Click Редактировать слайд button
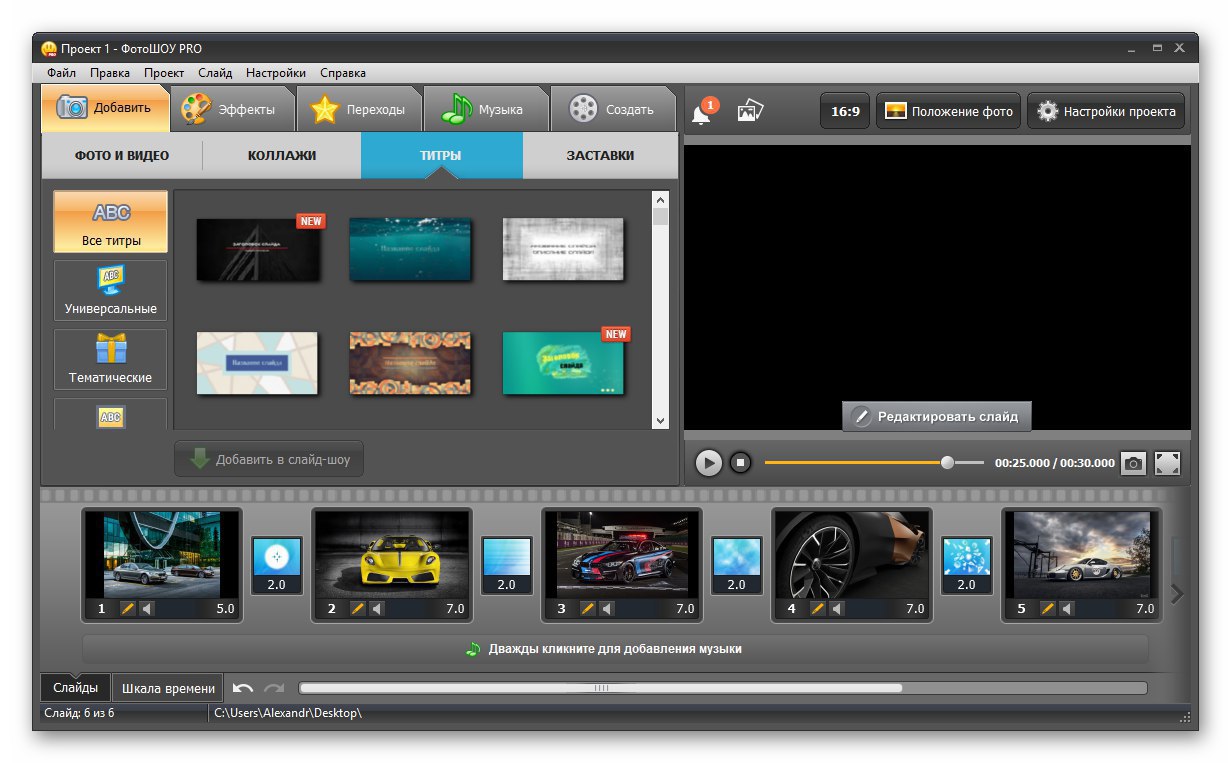This screenshot has width=1231, height=763. [x=936, y=416]
